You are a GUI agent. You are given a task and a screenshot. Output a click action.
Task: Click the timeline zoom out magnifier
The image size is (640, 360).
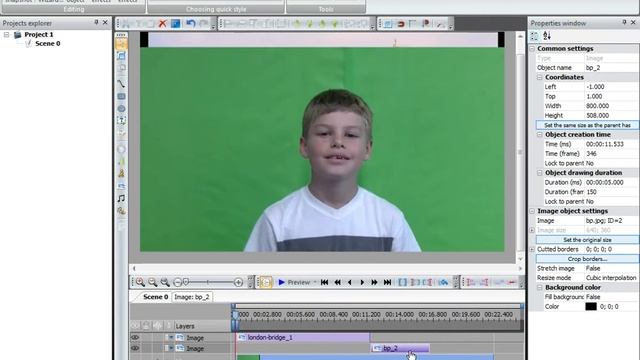click(153, 282)
